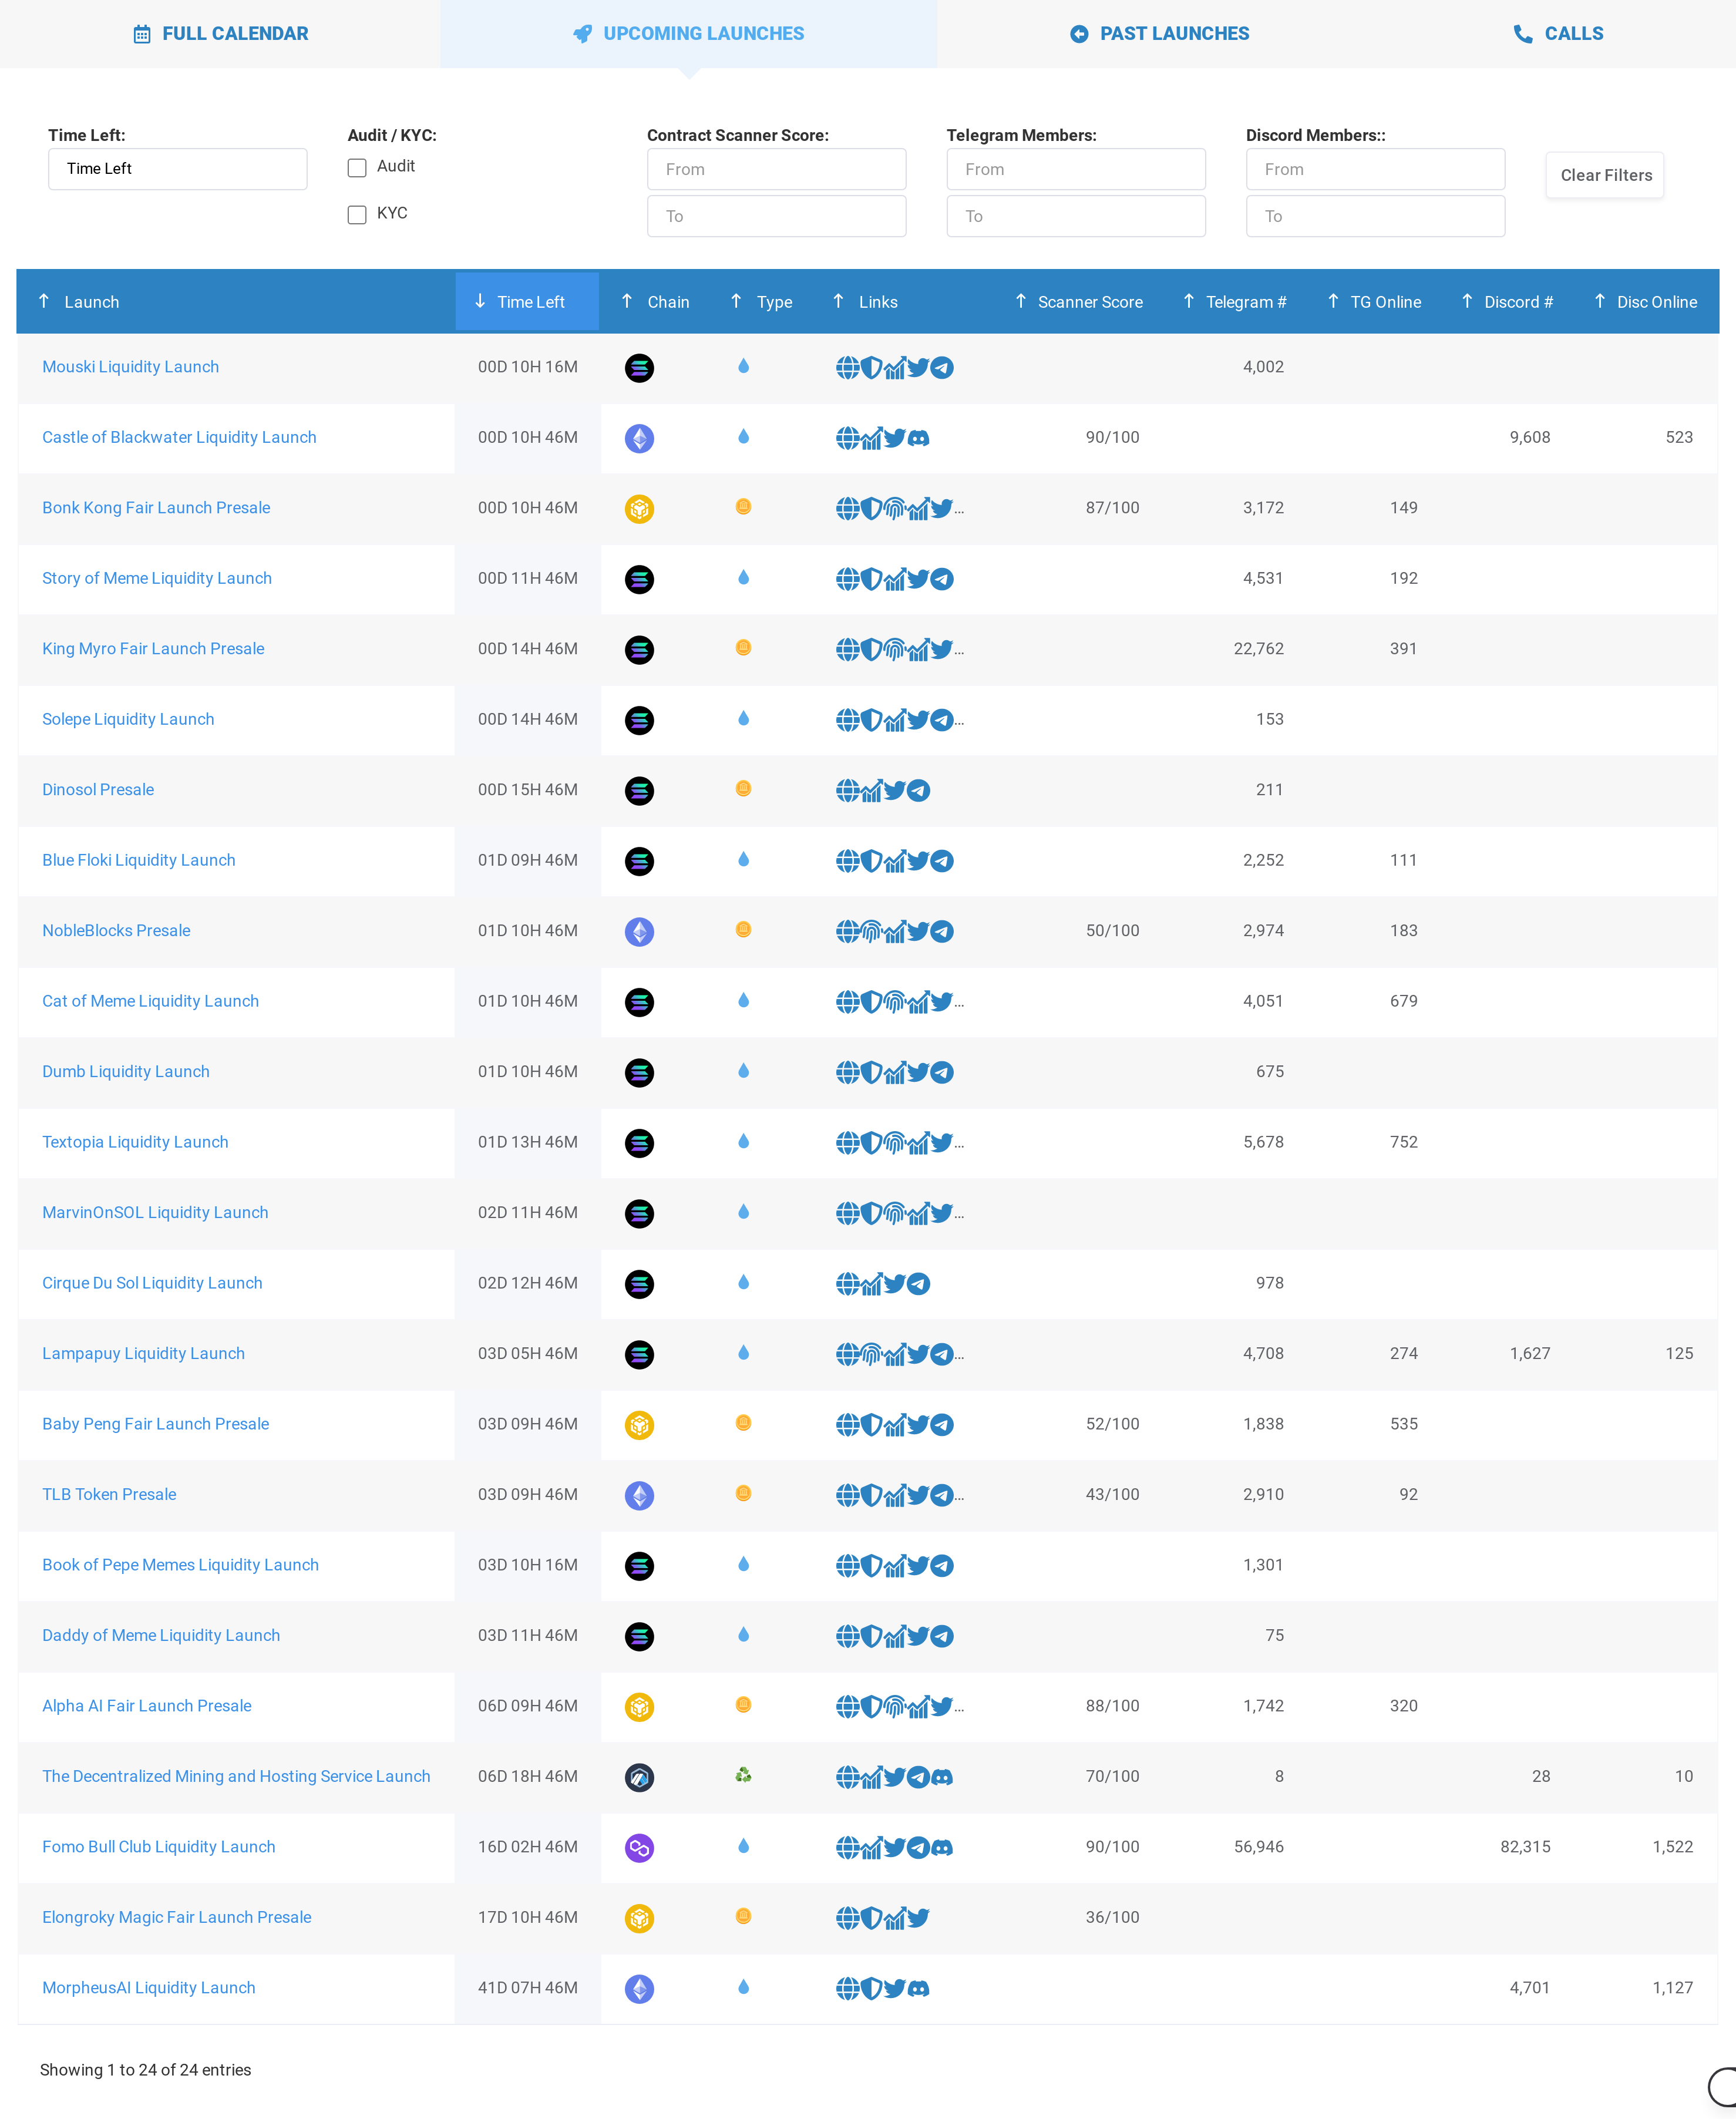The width and height of the screenshot is (1736, 2119).
Task: Sort table by Scanner Score column
Action: pyautogui.click(x=1079, y=302)
